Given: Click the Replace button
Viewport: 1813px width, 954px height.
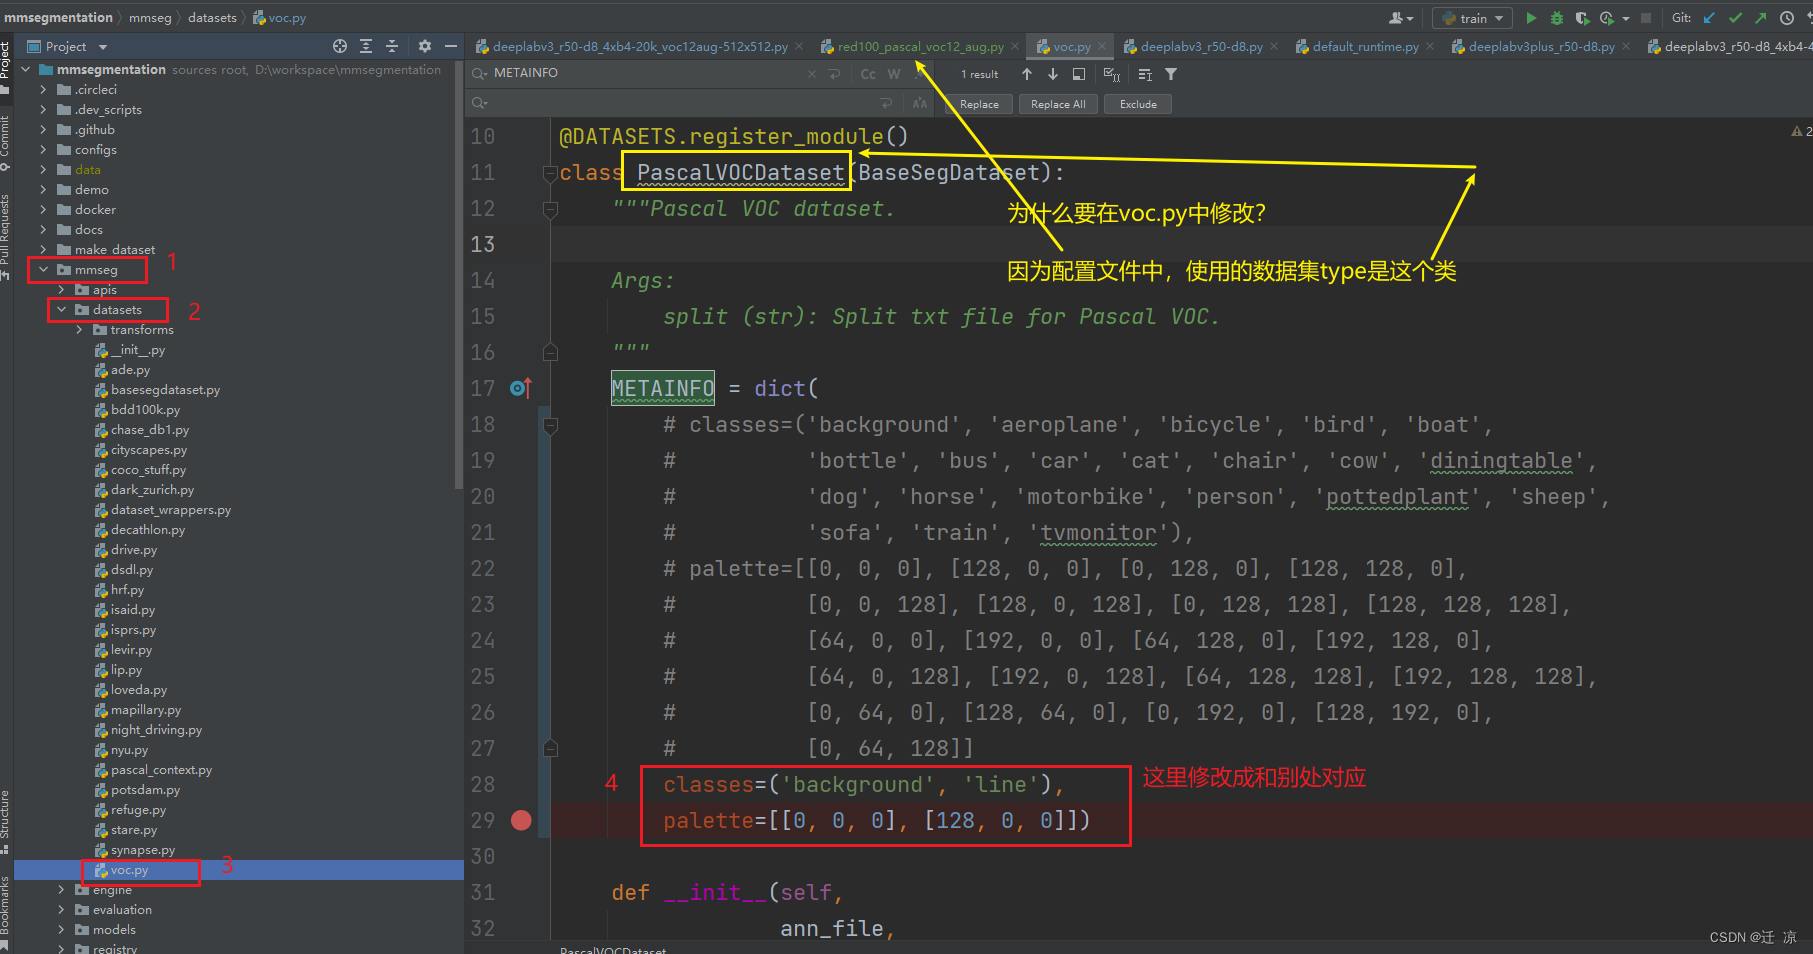Looking at the screenshot, I should tap(979, 104).
